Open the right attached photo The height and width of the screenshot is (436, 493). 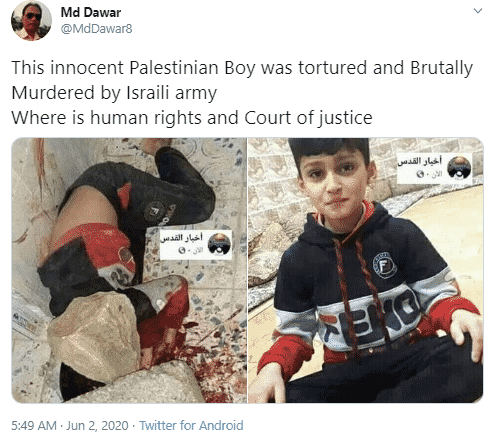(x=366, y=270)
